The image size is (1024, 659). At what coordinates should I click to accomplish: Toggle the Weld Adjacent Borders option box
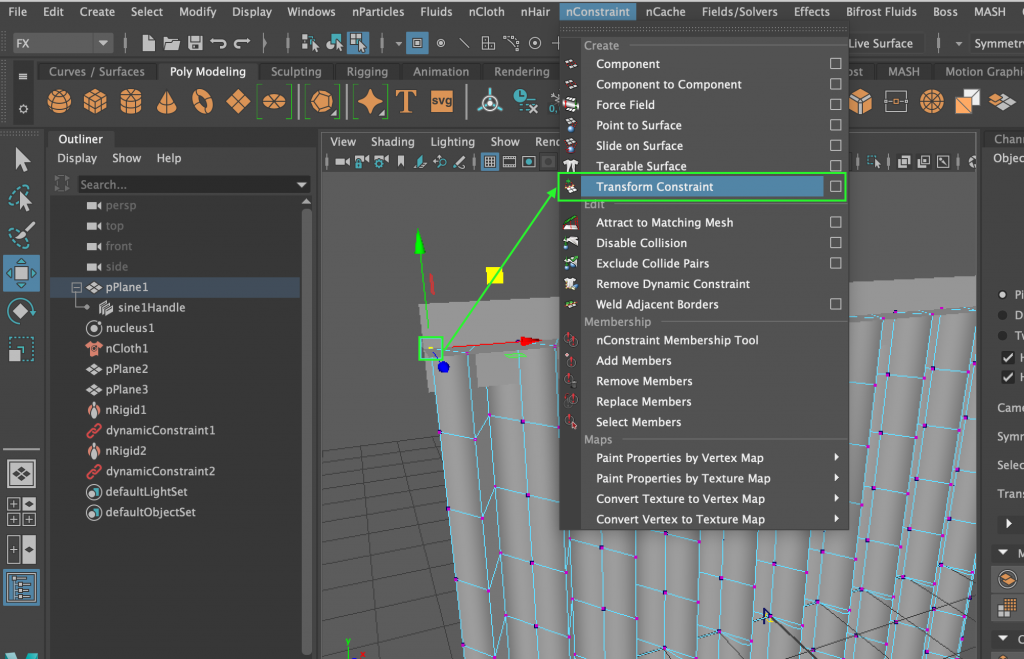pyautogui.click(x=836, y=304)
